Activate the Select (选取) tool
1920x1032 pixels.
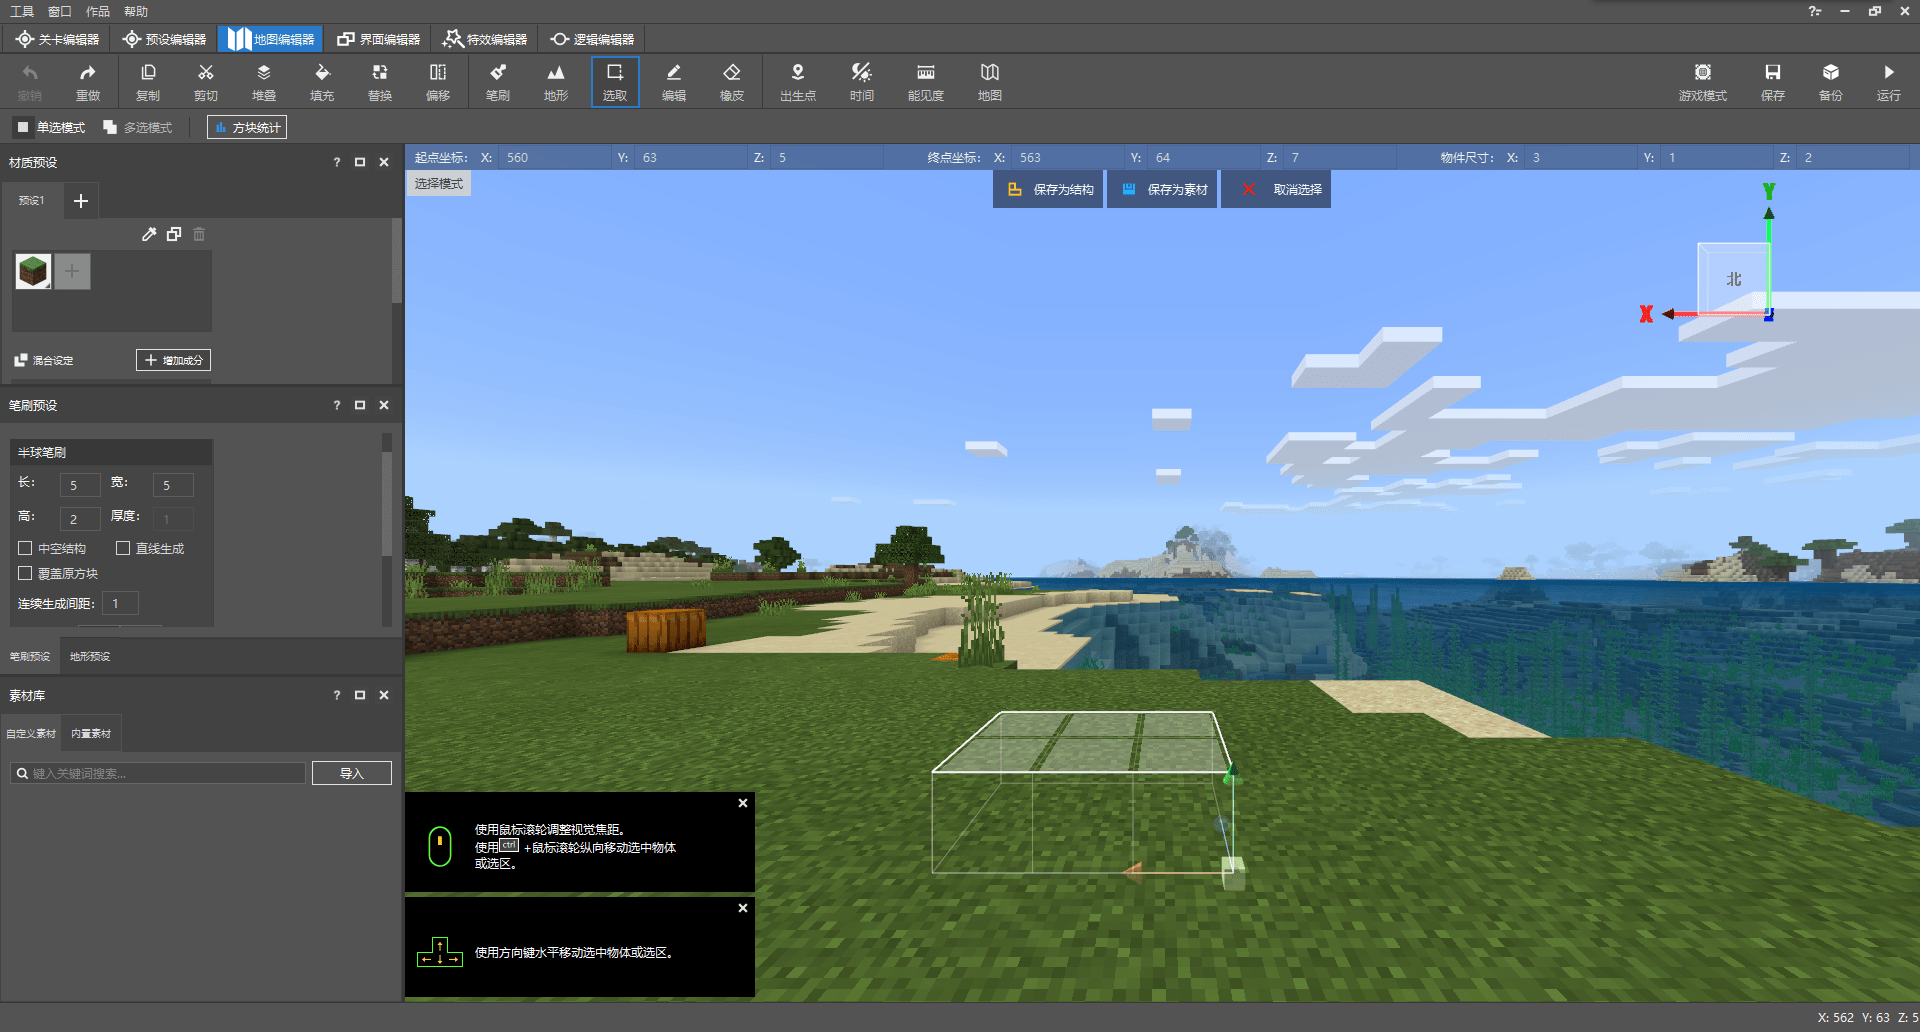[x=615, y=81]
